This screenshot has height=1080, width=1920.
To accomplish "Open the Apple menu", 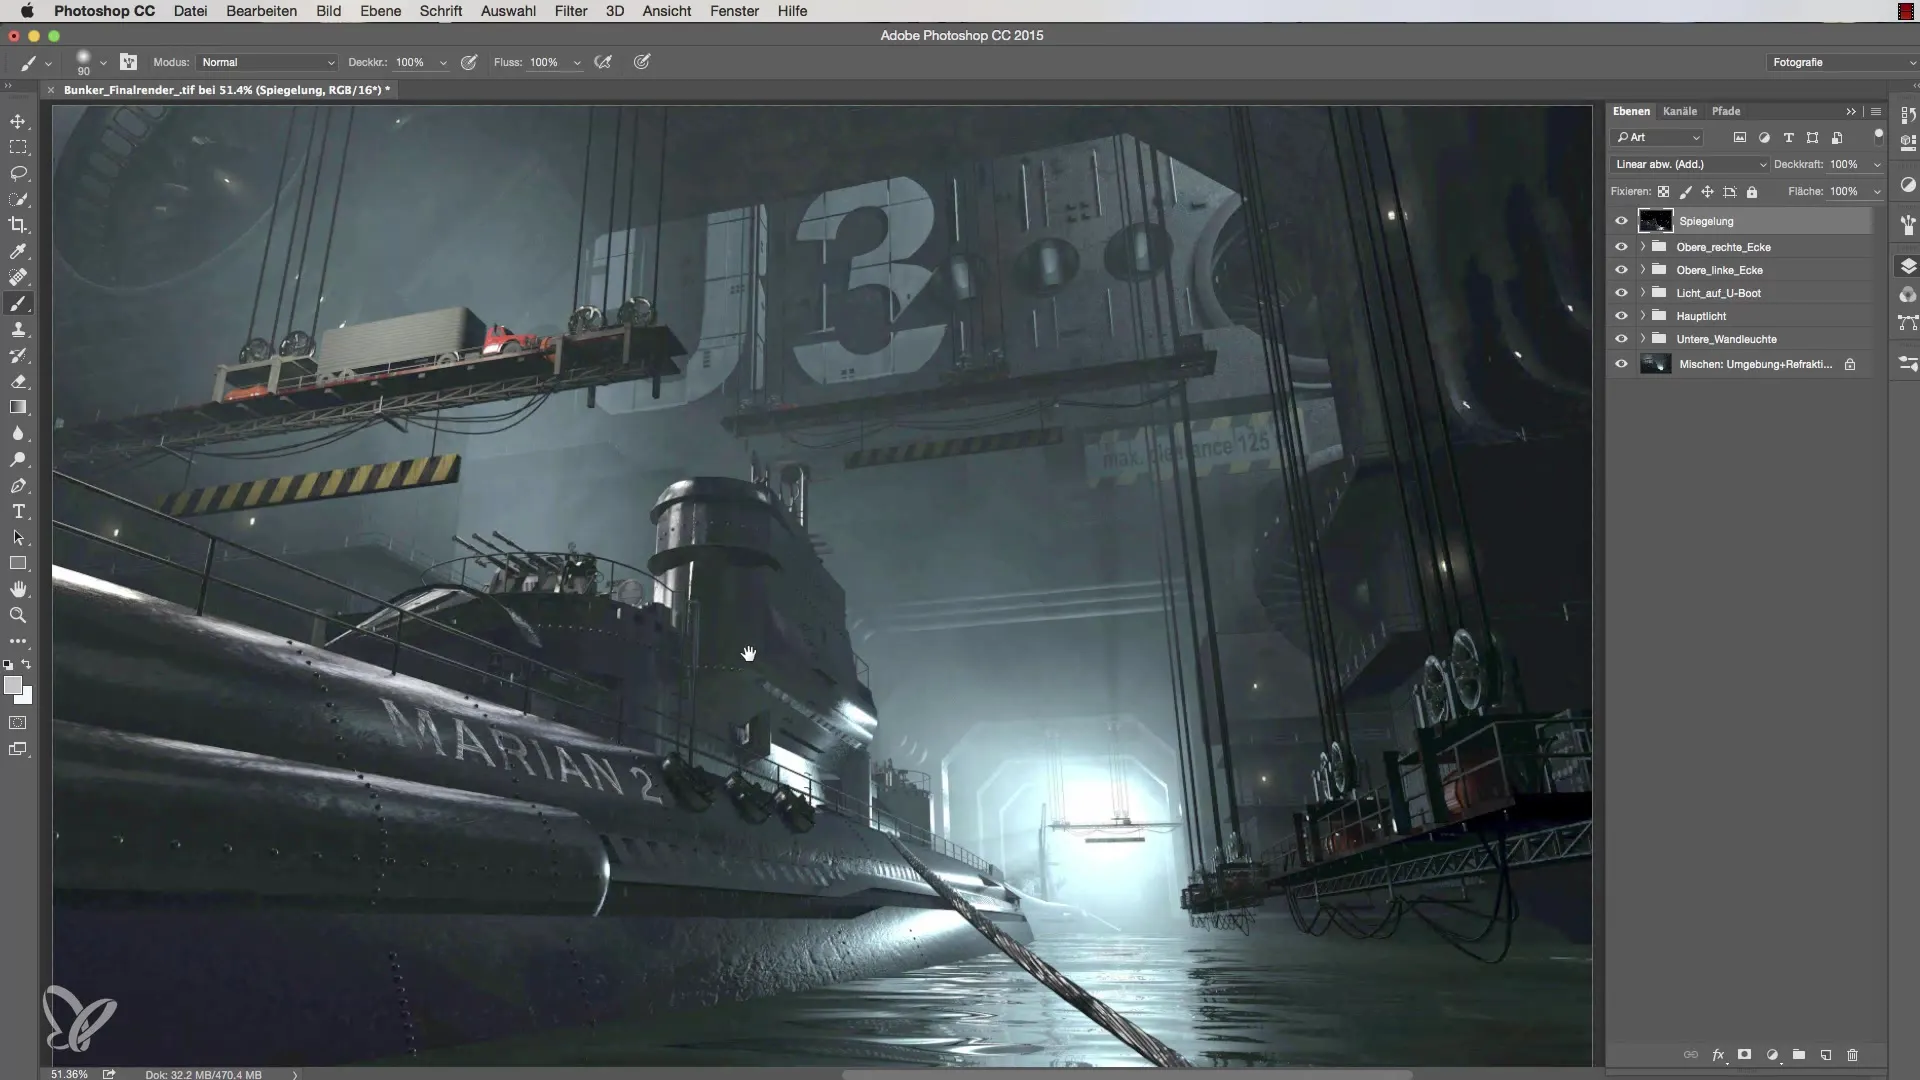I will pyautogui.click(x=27, y=11).
